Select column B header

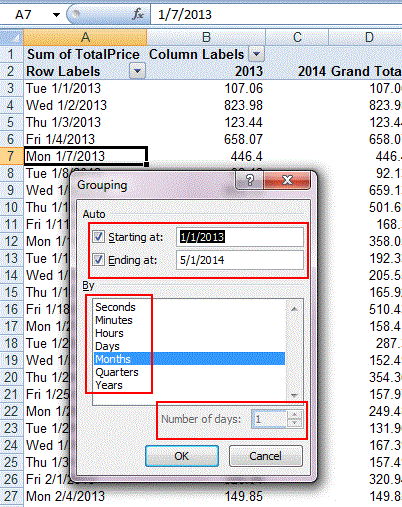206,37
